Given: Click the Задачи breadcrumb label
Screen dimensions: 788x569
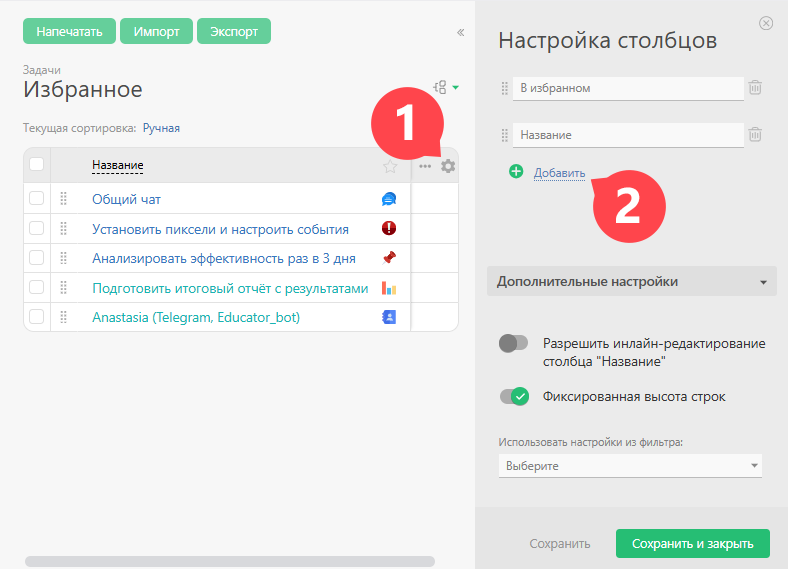Looking at the screenshot, I should pos(42,70).
